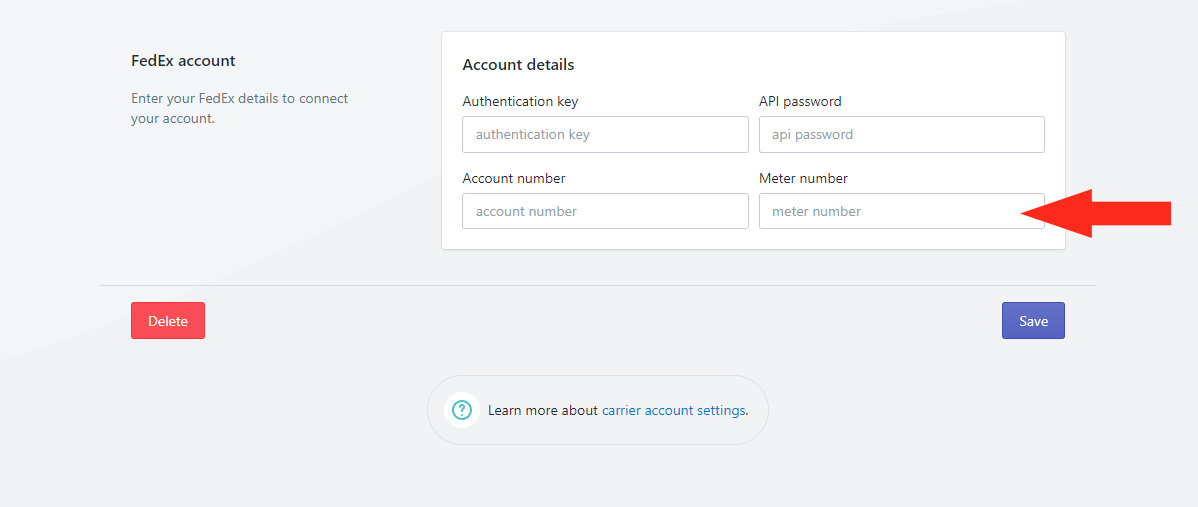Click the 'API password' label
The width and height of the screenshot is (1198, 507).
coord(800,101)
